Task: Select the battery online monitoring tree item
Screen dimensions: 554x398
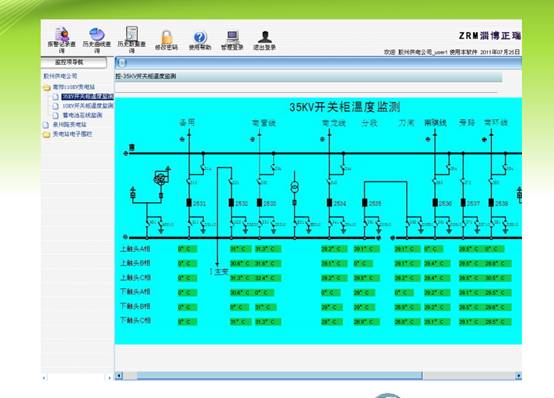Action: (82, 115)
